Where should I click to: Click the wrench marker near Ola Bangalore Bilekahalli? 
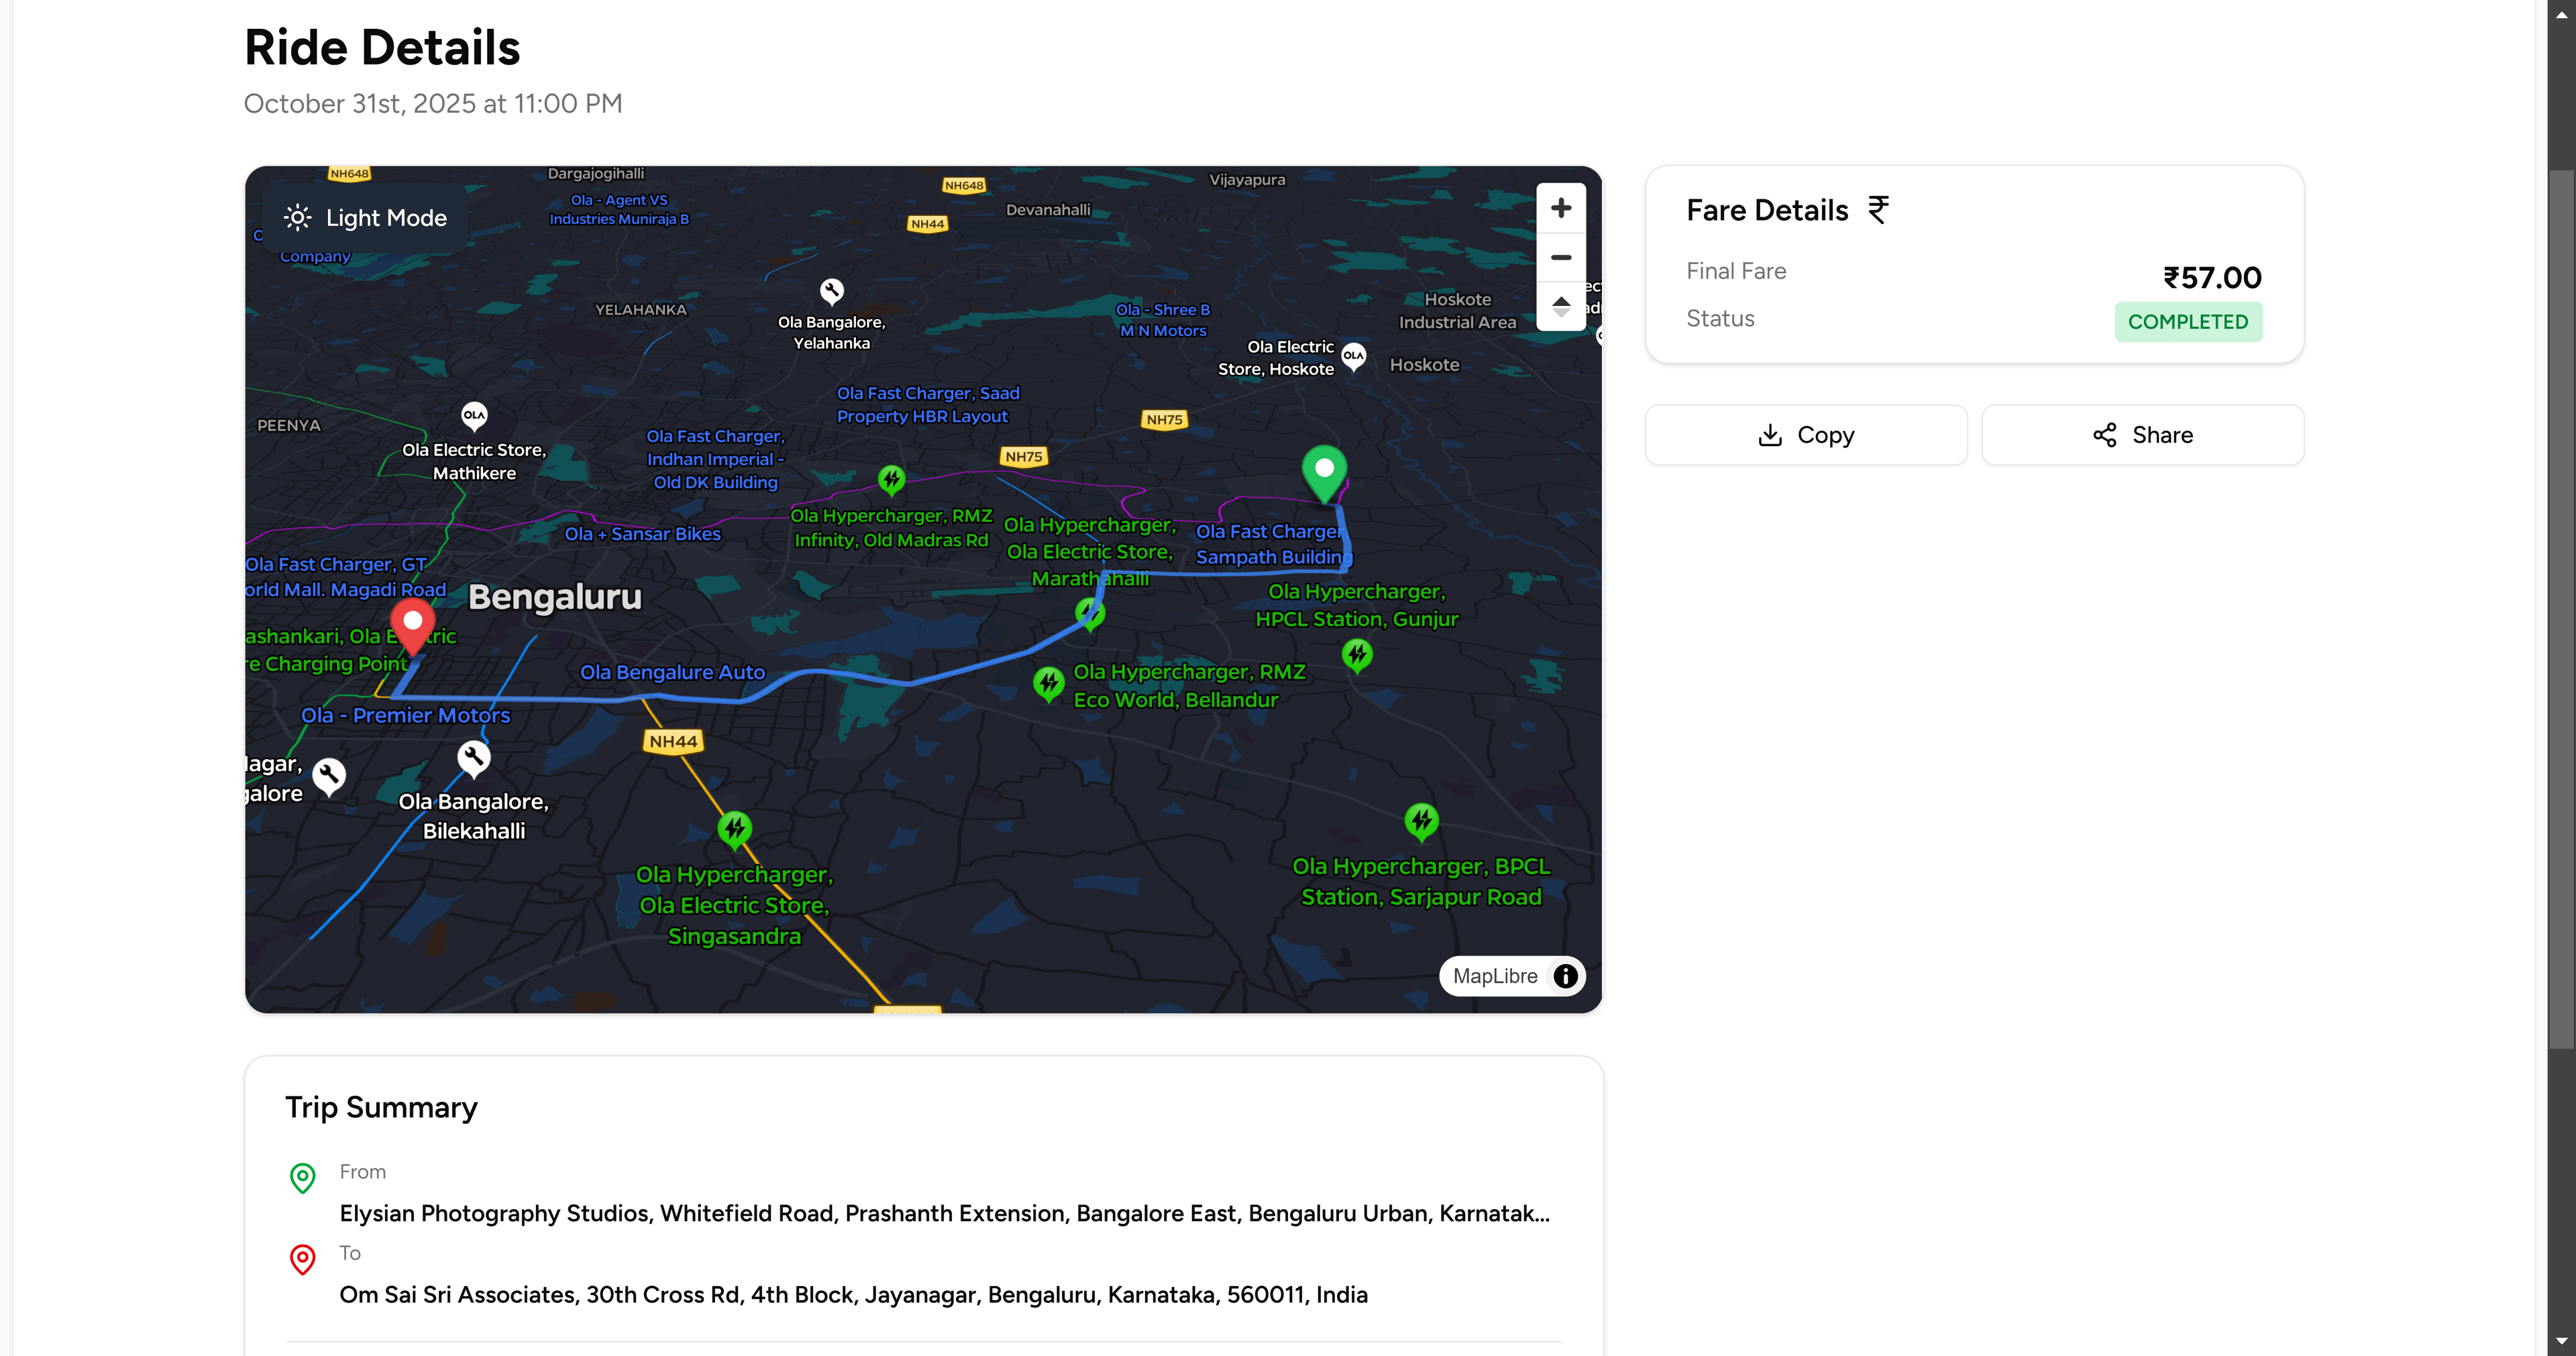pyautogui.click(x=474, y=757)
